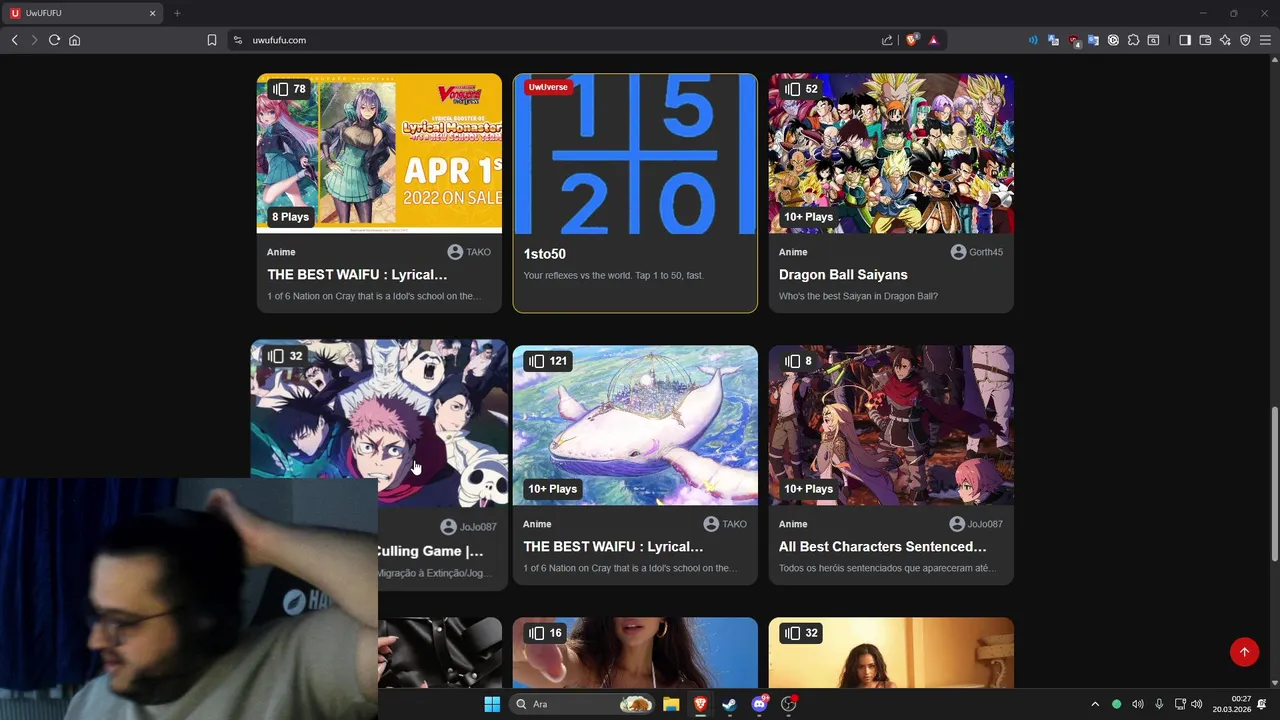The width and height of the screenshot is (1280, 720).
Task: Open All Best Characters Sentenced thumbnail
Action: point(891,425)
